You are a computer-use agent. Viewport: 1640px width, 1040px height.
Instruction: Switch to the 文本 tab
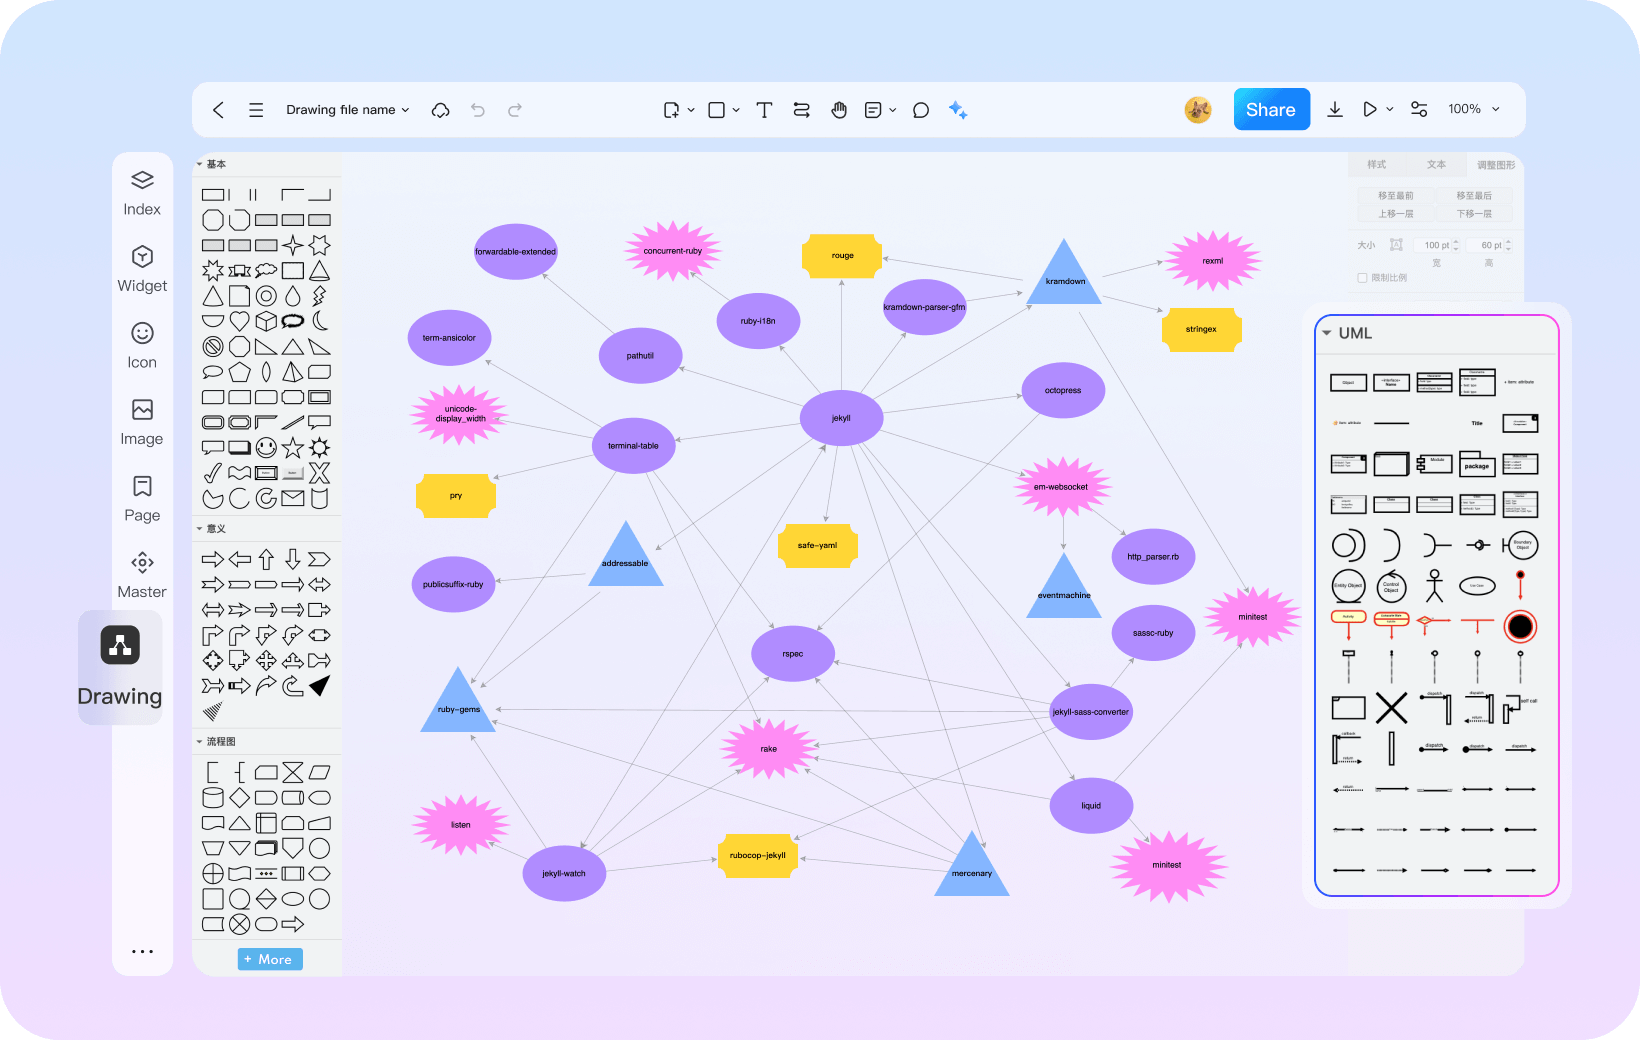pyautogui.click(x=1436, y=165)
